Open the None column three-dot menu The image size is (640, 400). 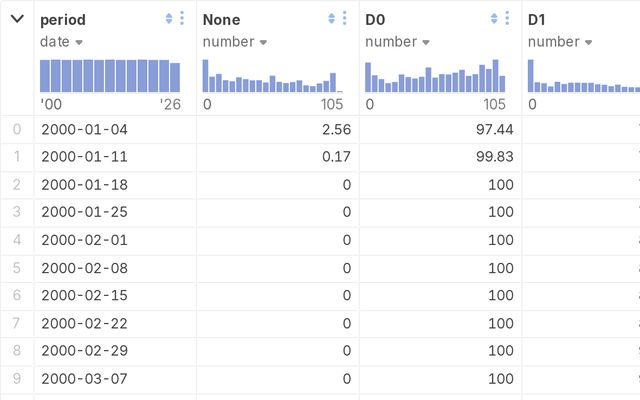(x=345, y=19)
